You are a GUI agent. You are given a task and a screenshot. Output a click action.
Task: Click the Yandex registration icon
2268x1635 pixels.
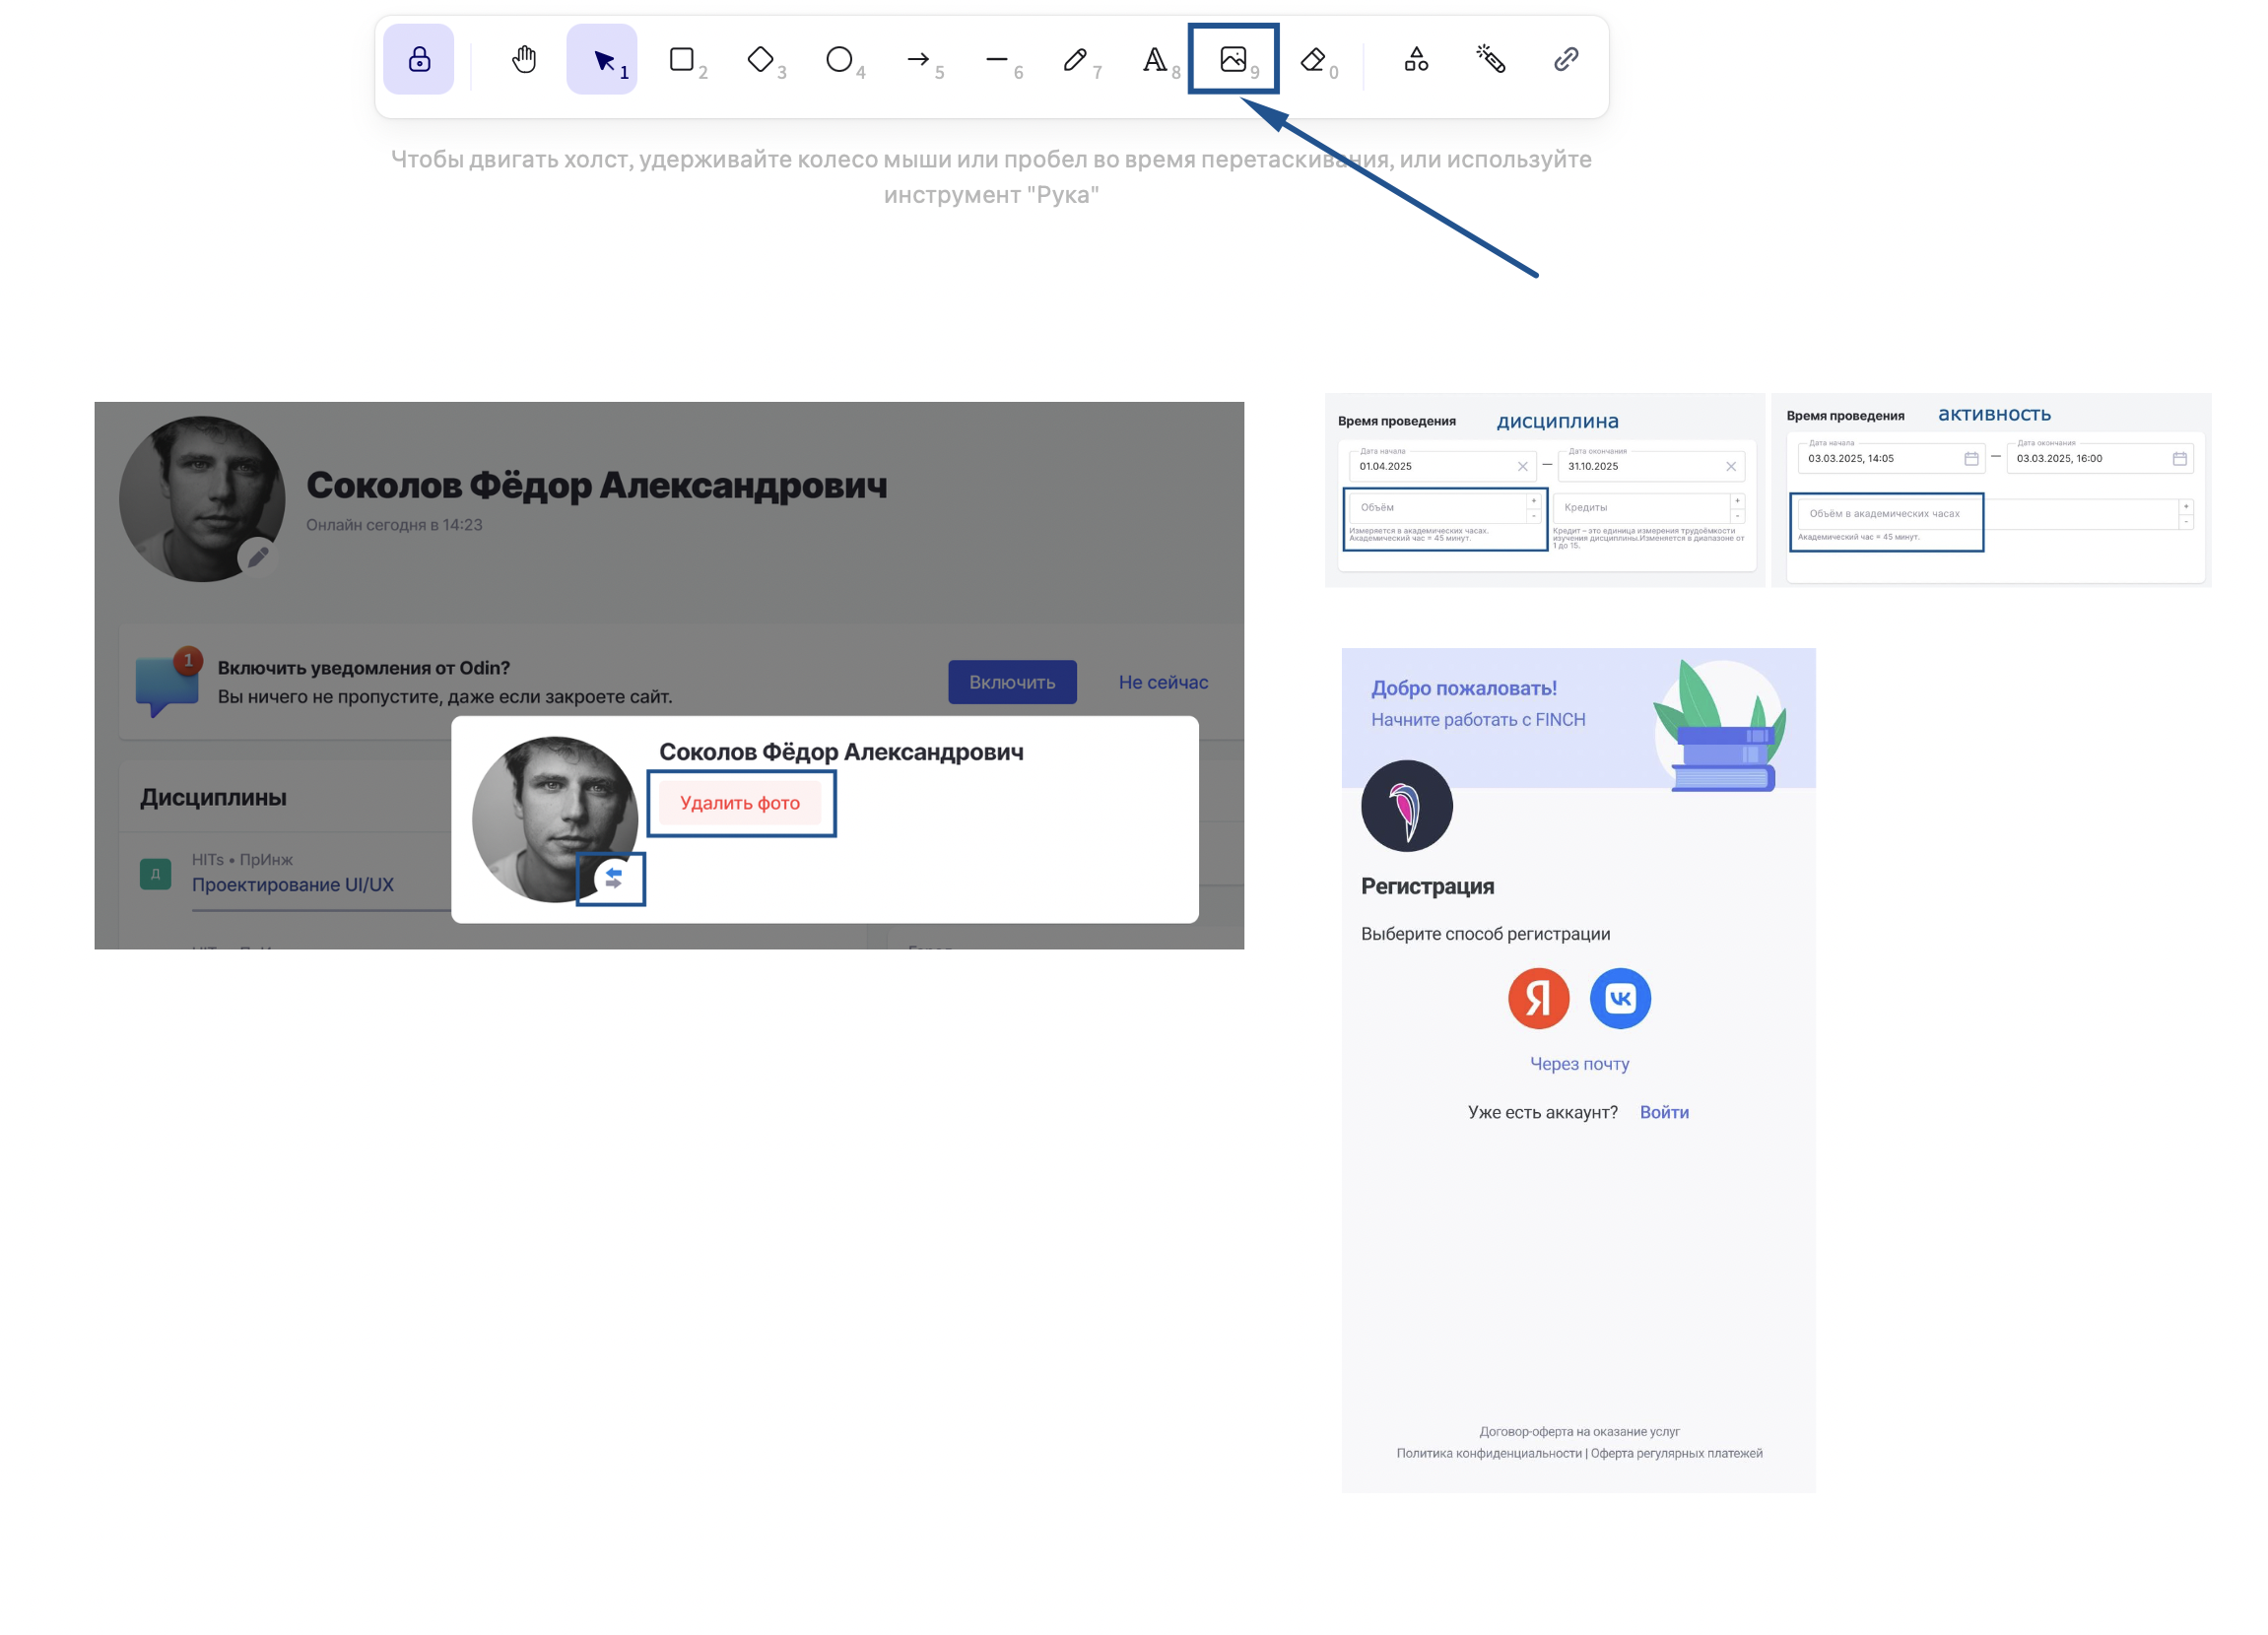click(1538, 998)
